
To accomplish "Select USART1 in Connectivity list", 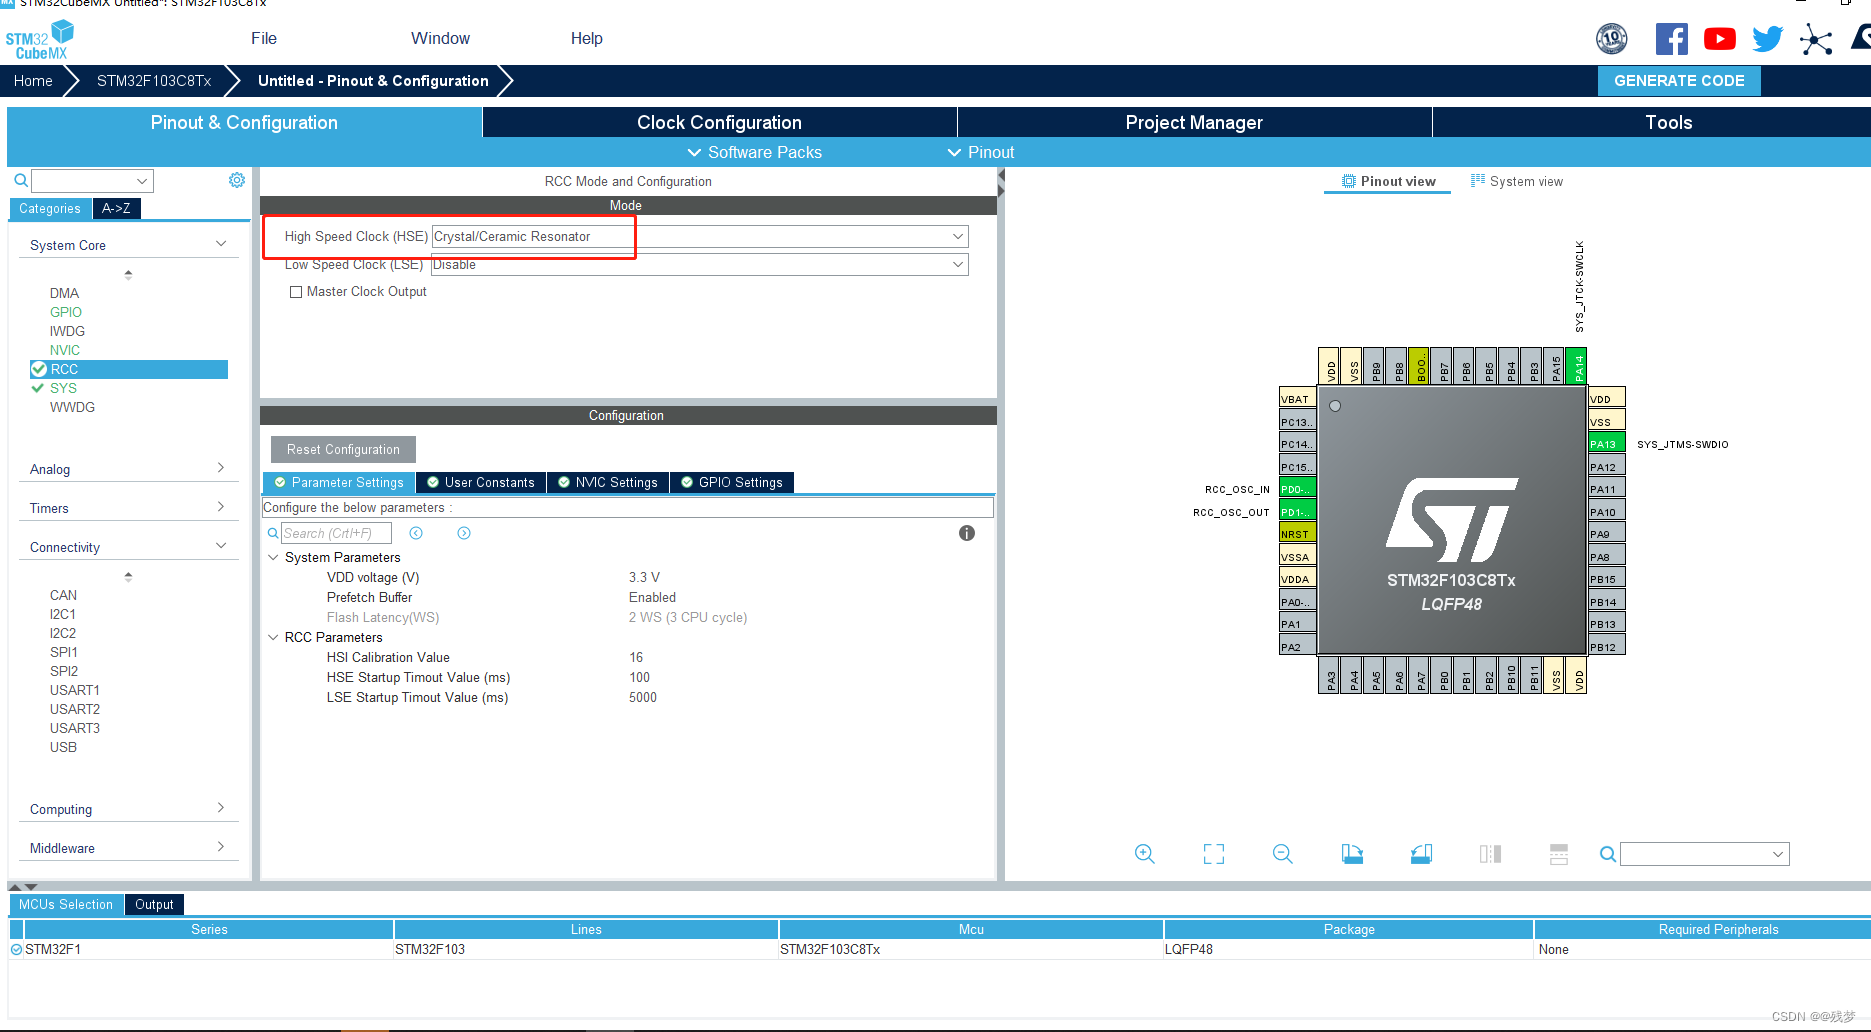I will point(75,690).
